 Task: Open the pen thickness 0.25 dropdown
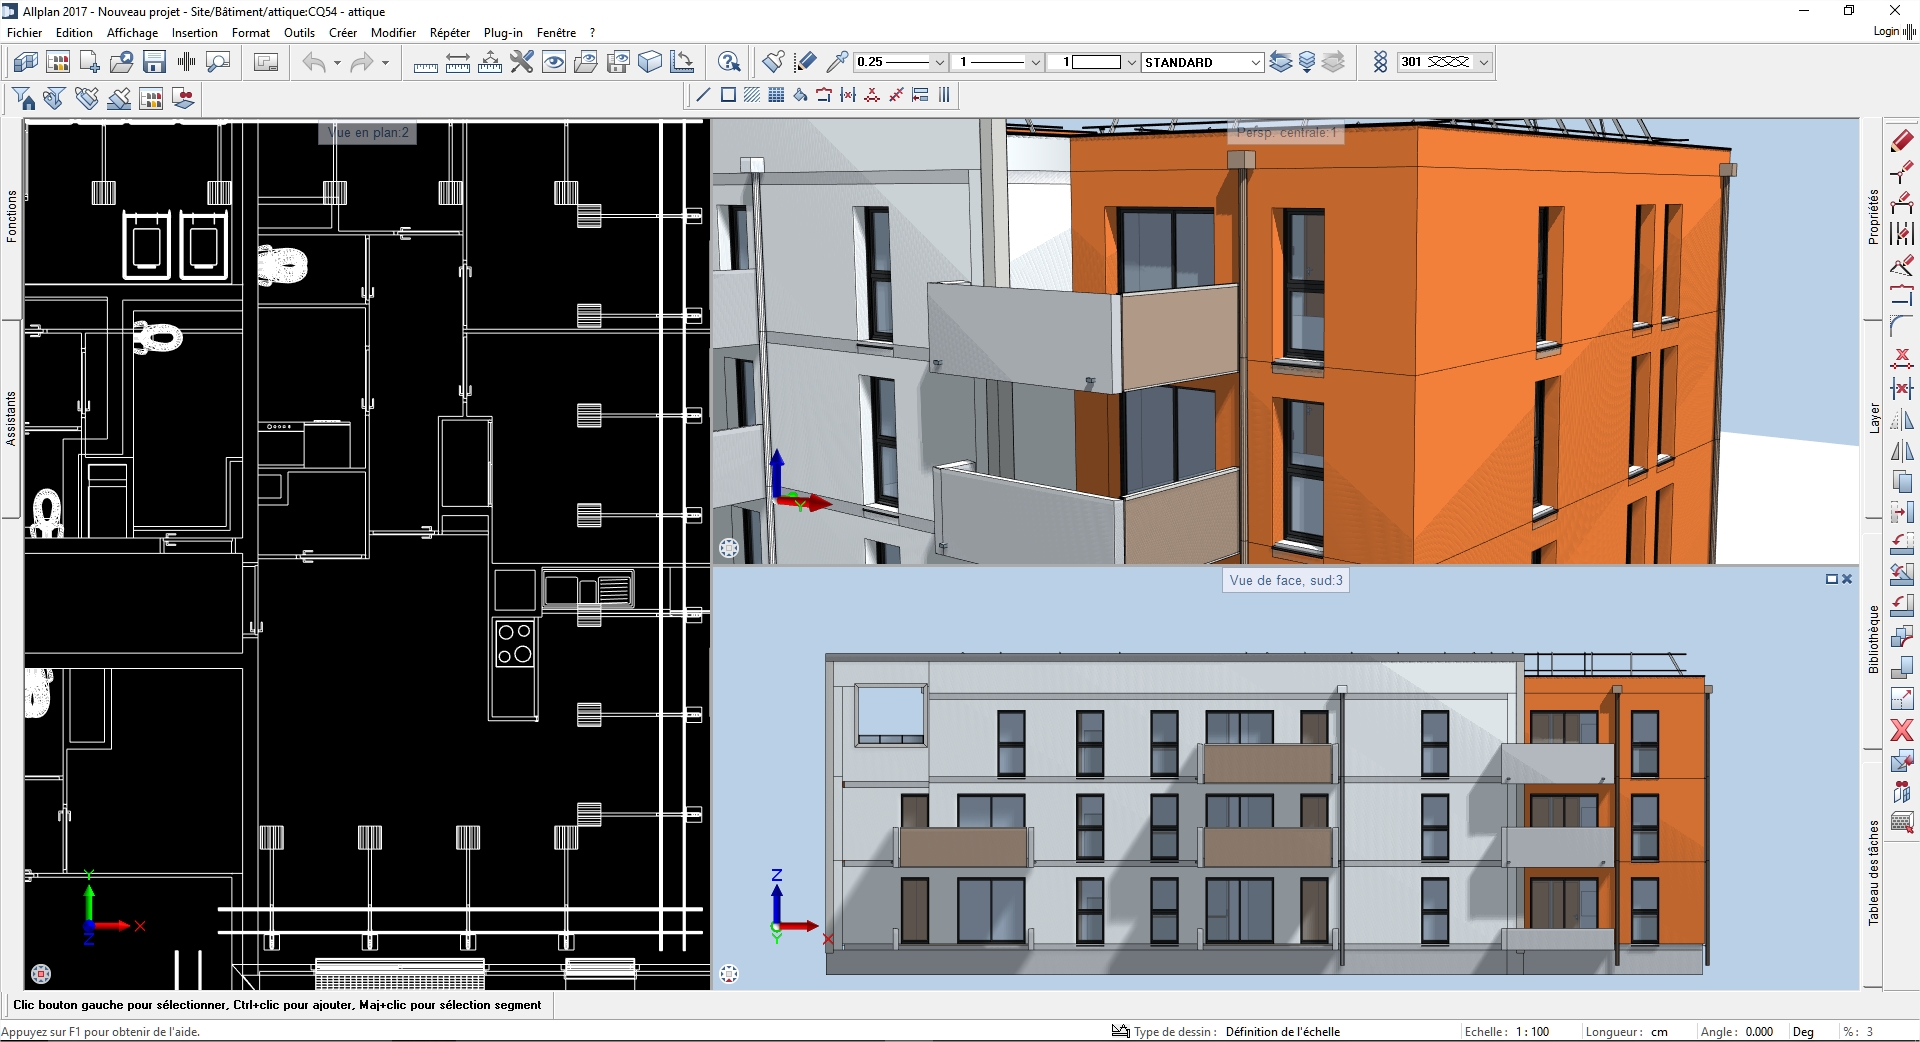click(939, 62)
